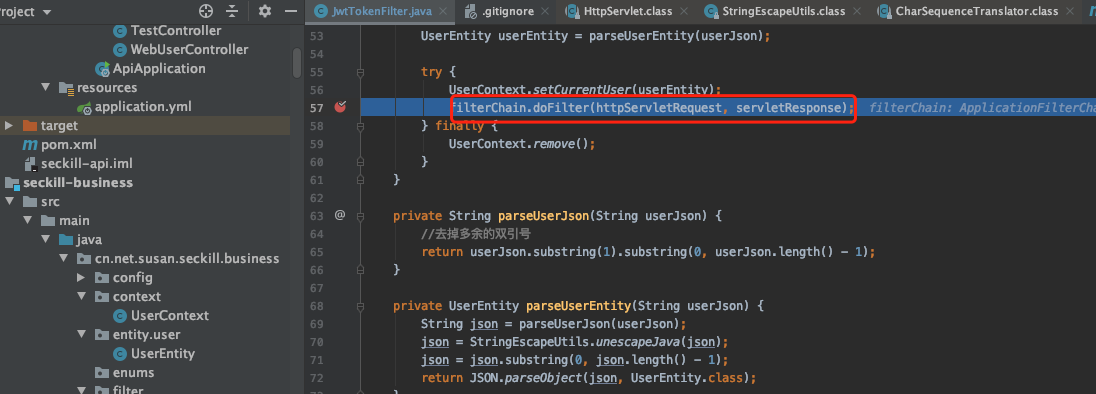Open application.yml in project tree

tap(143, 107)
